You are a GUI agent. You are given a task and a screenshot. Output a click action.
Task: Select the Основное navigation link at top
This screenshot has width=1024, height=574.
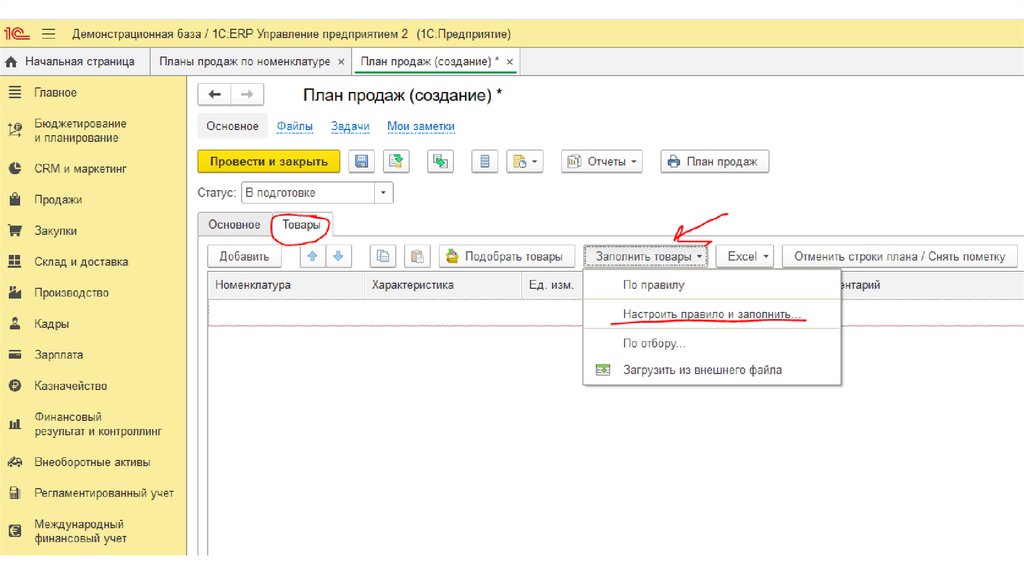click(232, 126)
